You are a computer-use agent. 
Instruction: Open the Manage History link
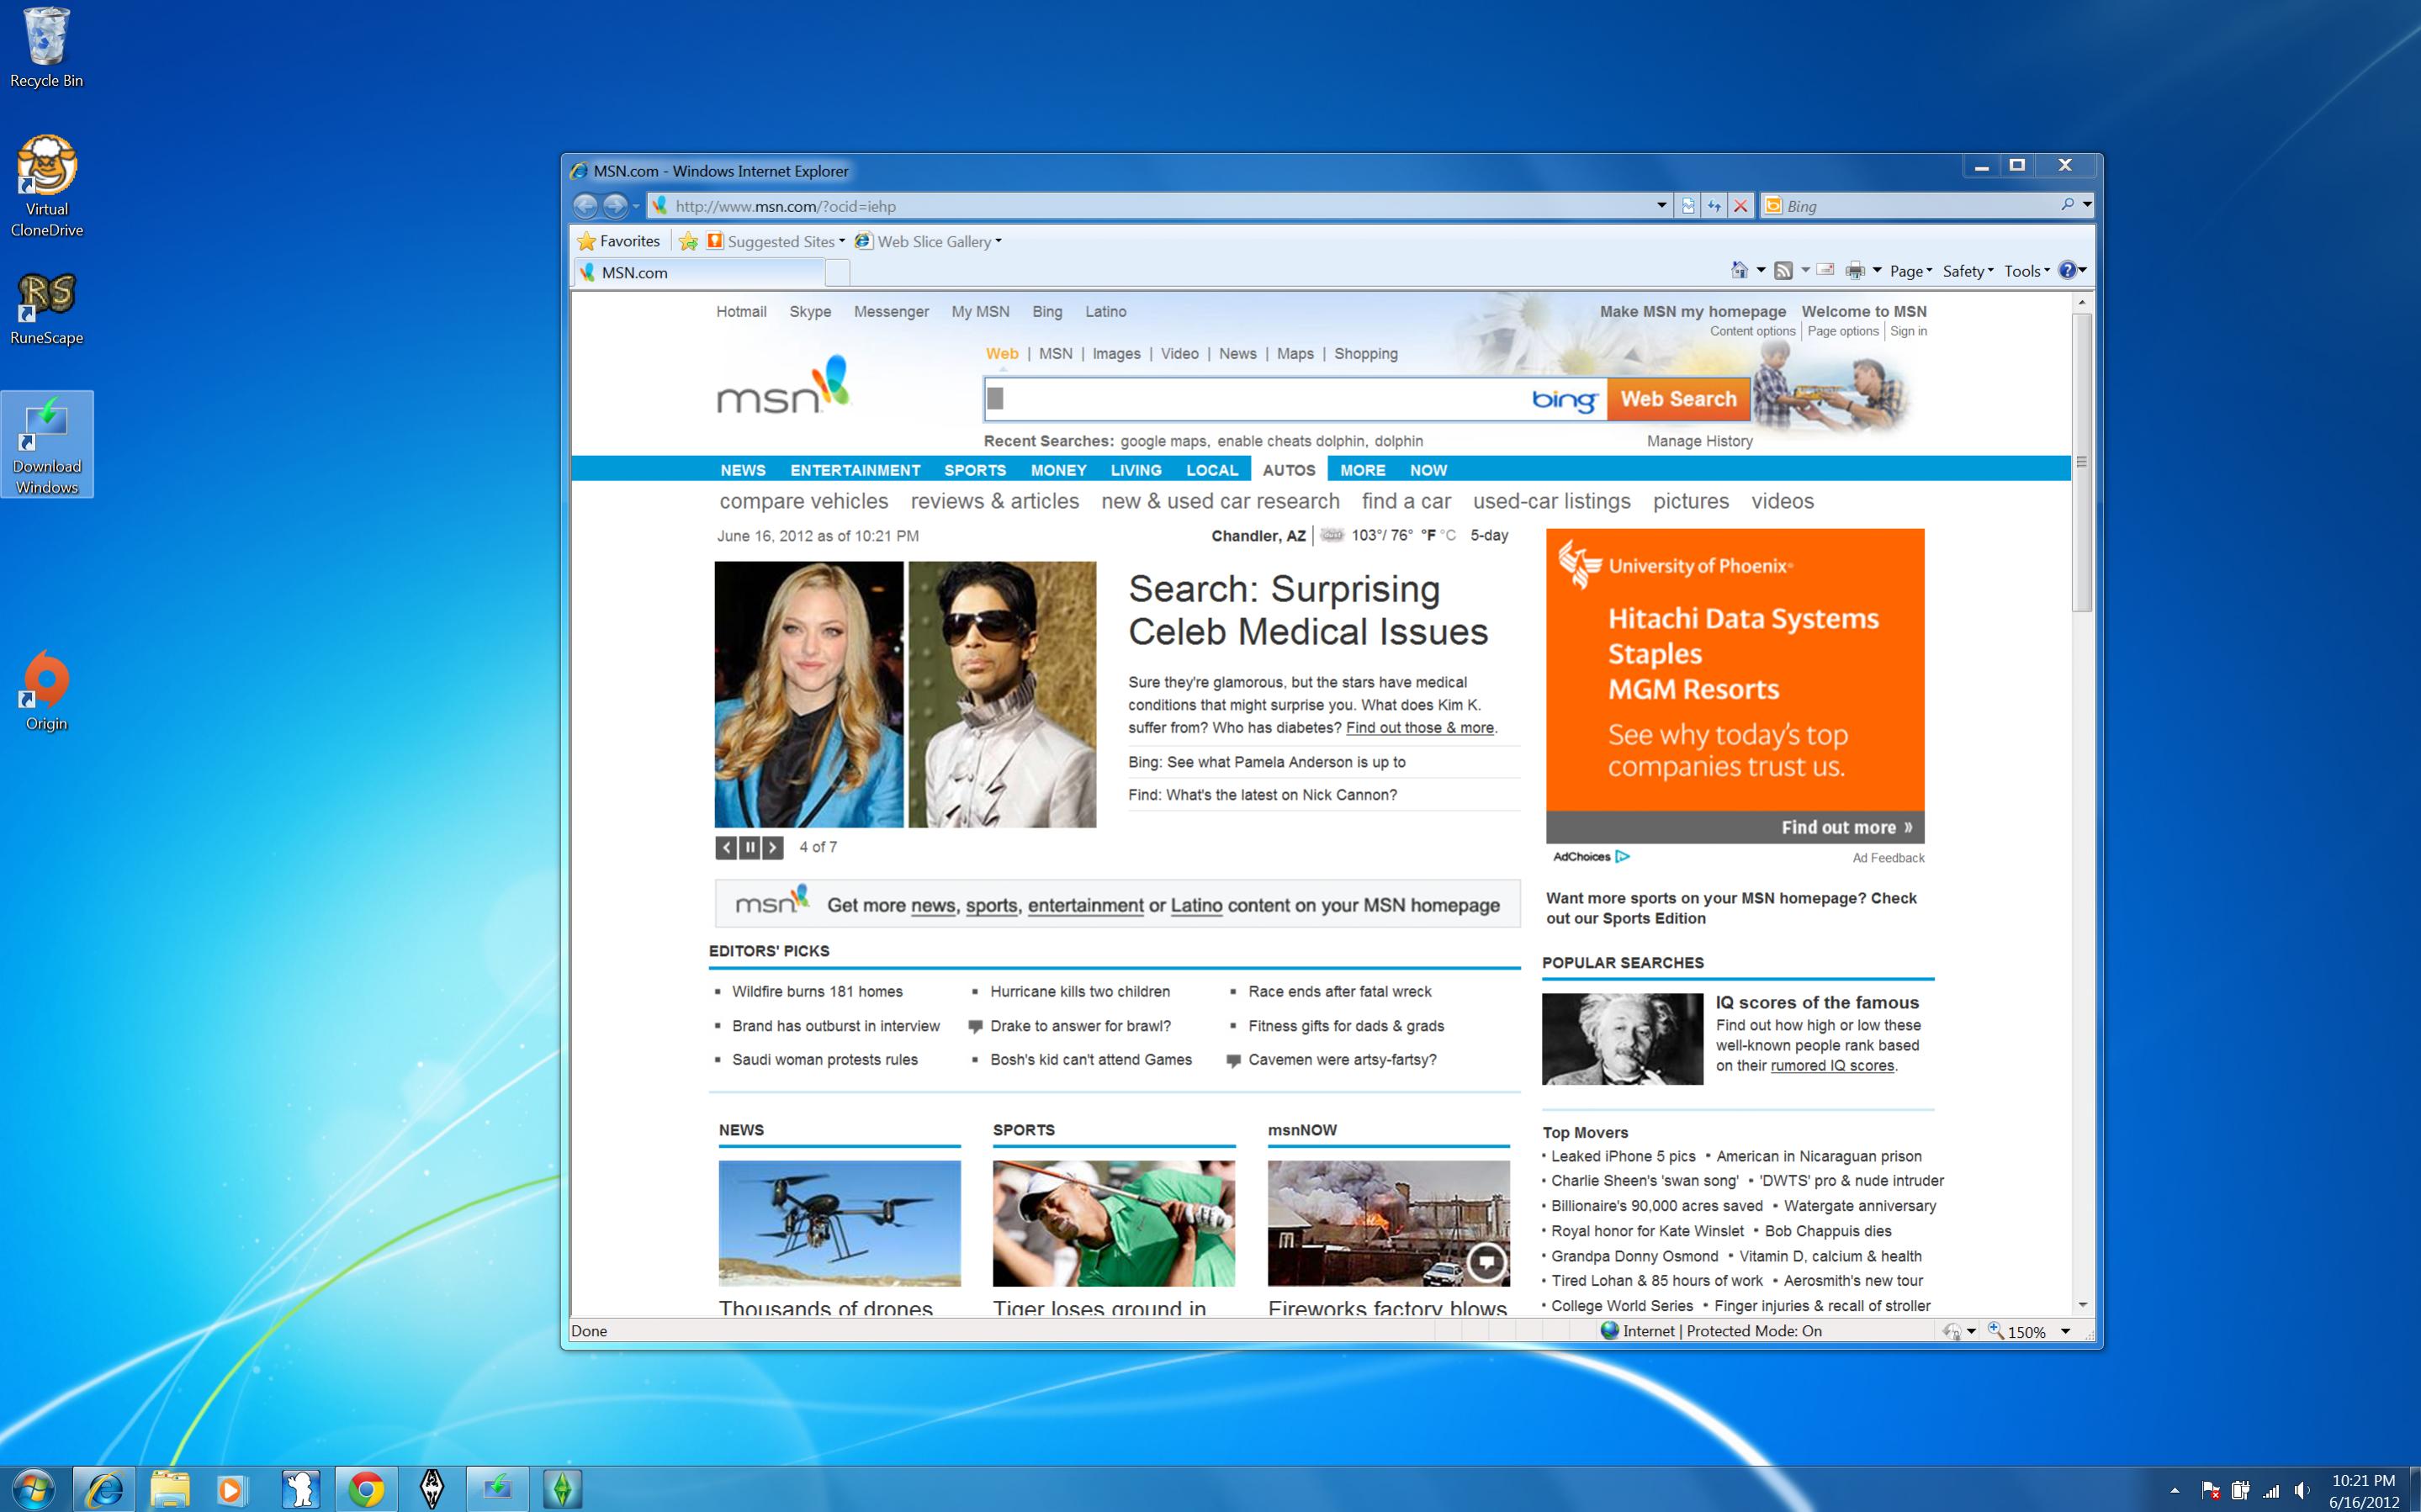click(1699, 441)
